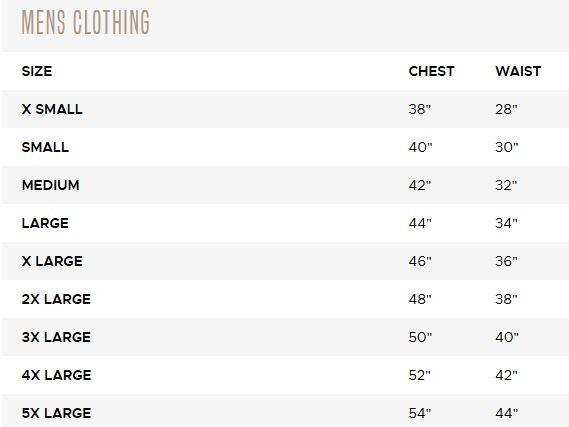The image size is (569, 427).
Task: Select the 34" waist value for LARGE
Action: pos(507,223)
